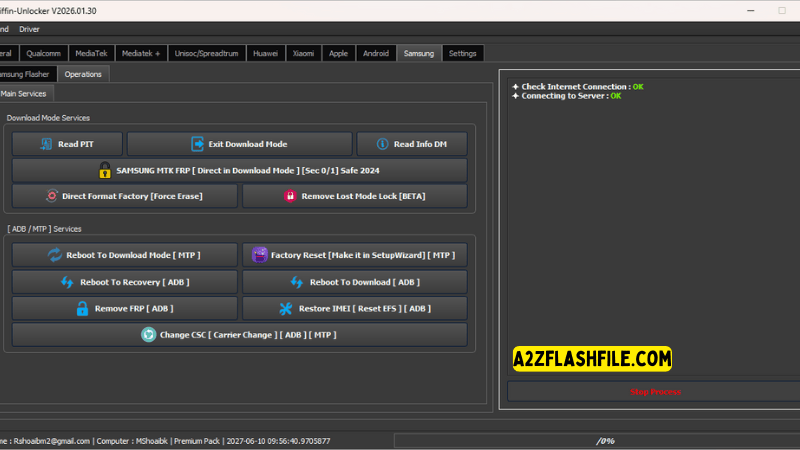
Task: Click the red Remove Lost Mode Lock icon
Action: pos(290,196)
